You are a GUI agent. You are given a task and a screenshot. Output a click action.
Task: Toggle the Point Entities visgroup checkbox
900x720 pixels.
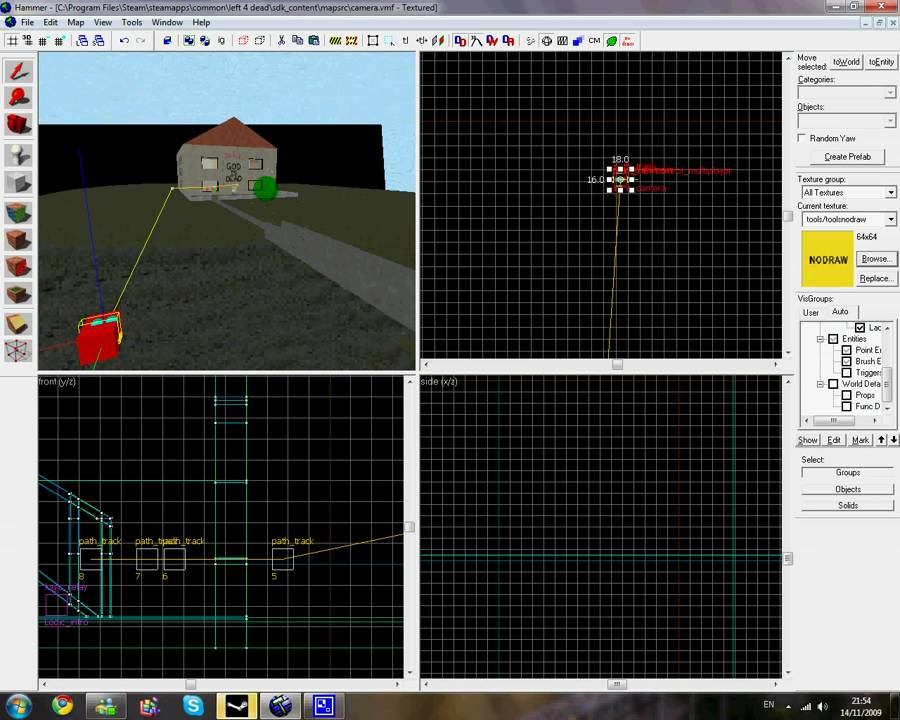847,350
